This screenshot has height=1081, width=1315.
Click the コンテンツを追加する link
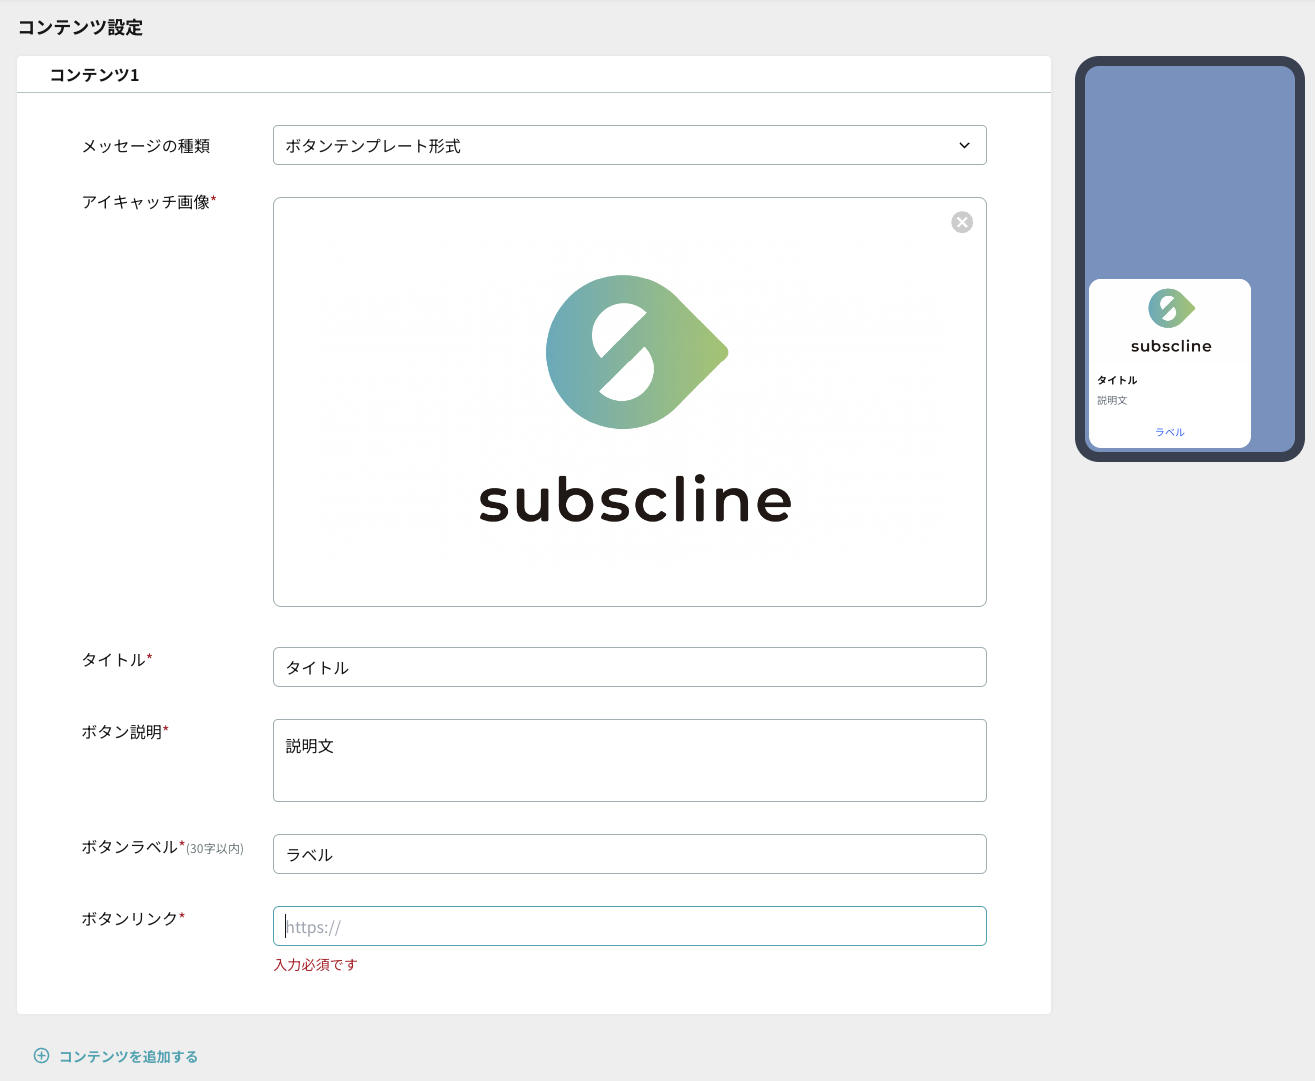coord(128,1057)
